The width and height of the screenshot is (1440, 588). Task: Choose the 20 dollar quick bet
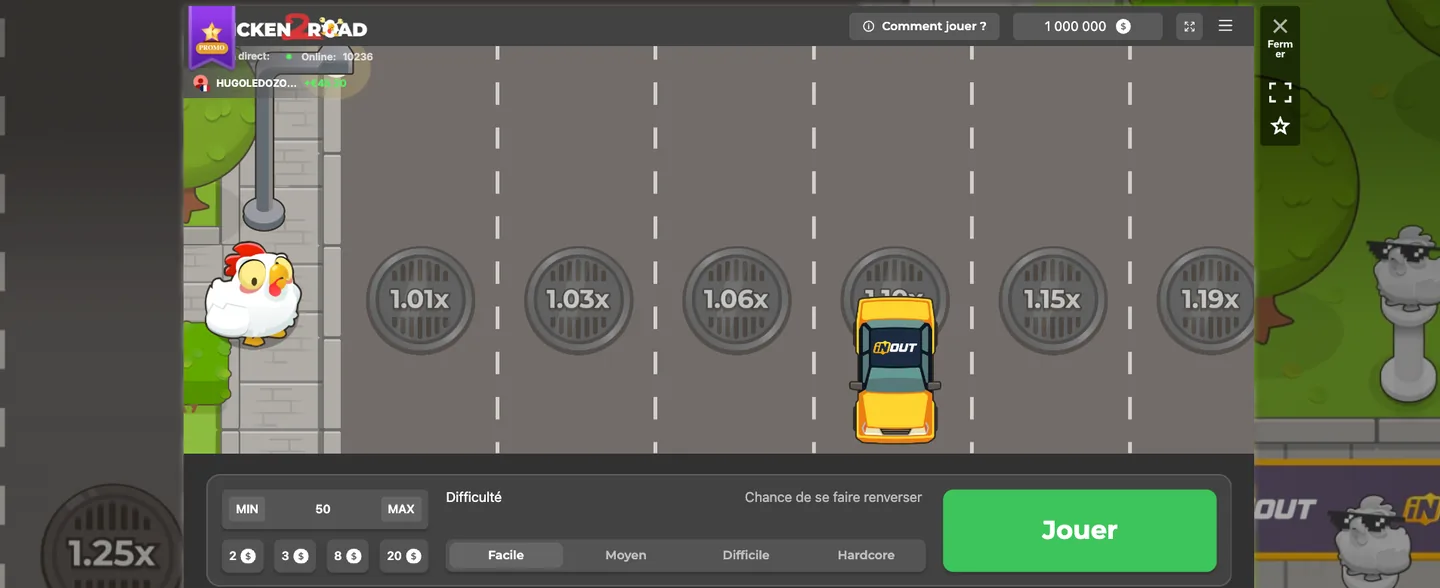[404, 556]
